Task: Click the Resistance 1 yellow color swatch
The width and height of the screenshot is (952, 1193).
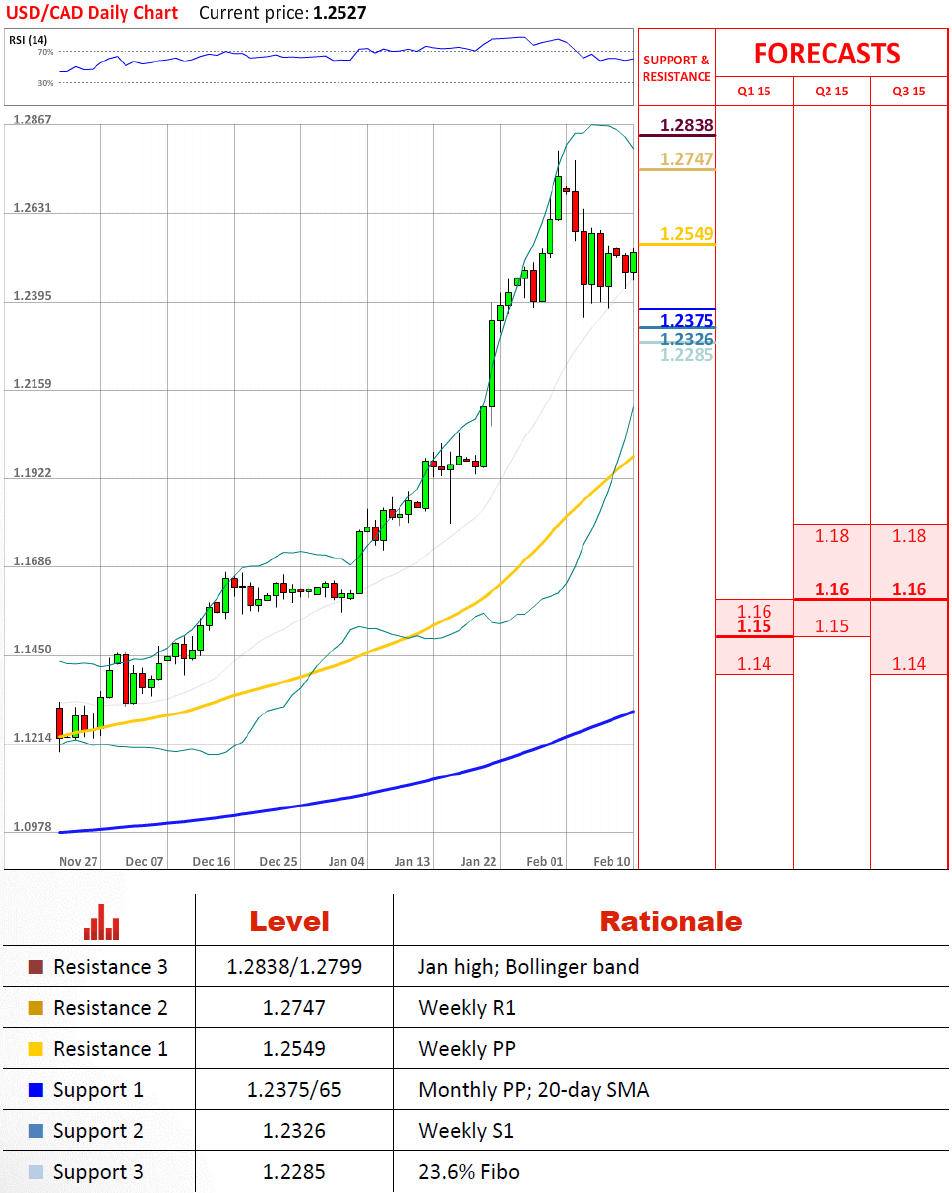Action: 36,1049
